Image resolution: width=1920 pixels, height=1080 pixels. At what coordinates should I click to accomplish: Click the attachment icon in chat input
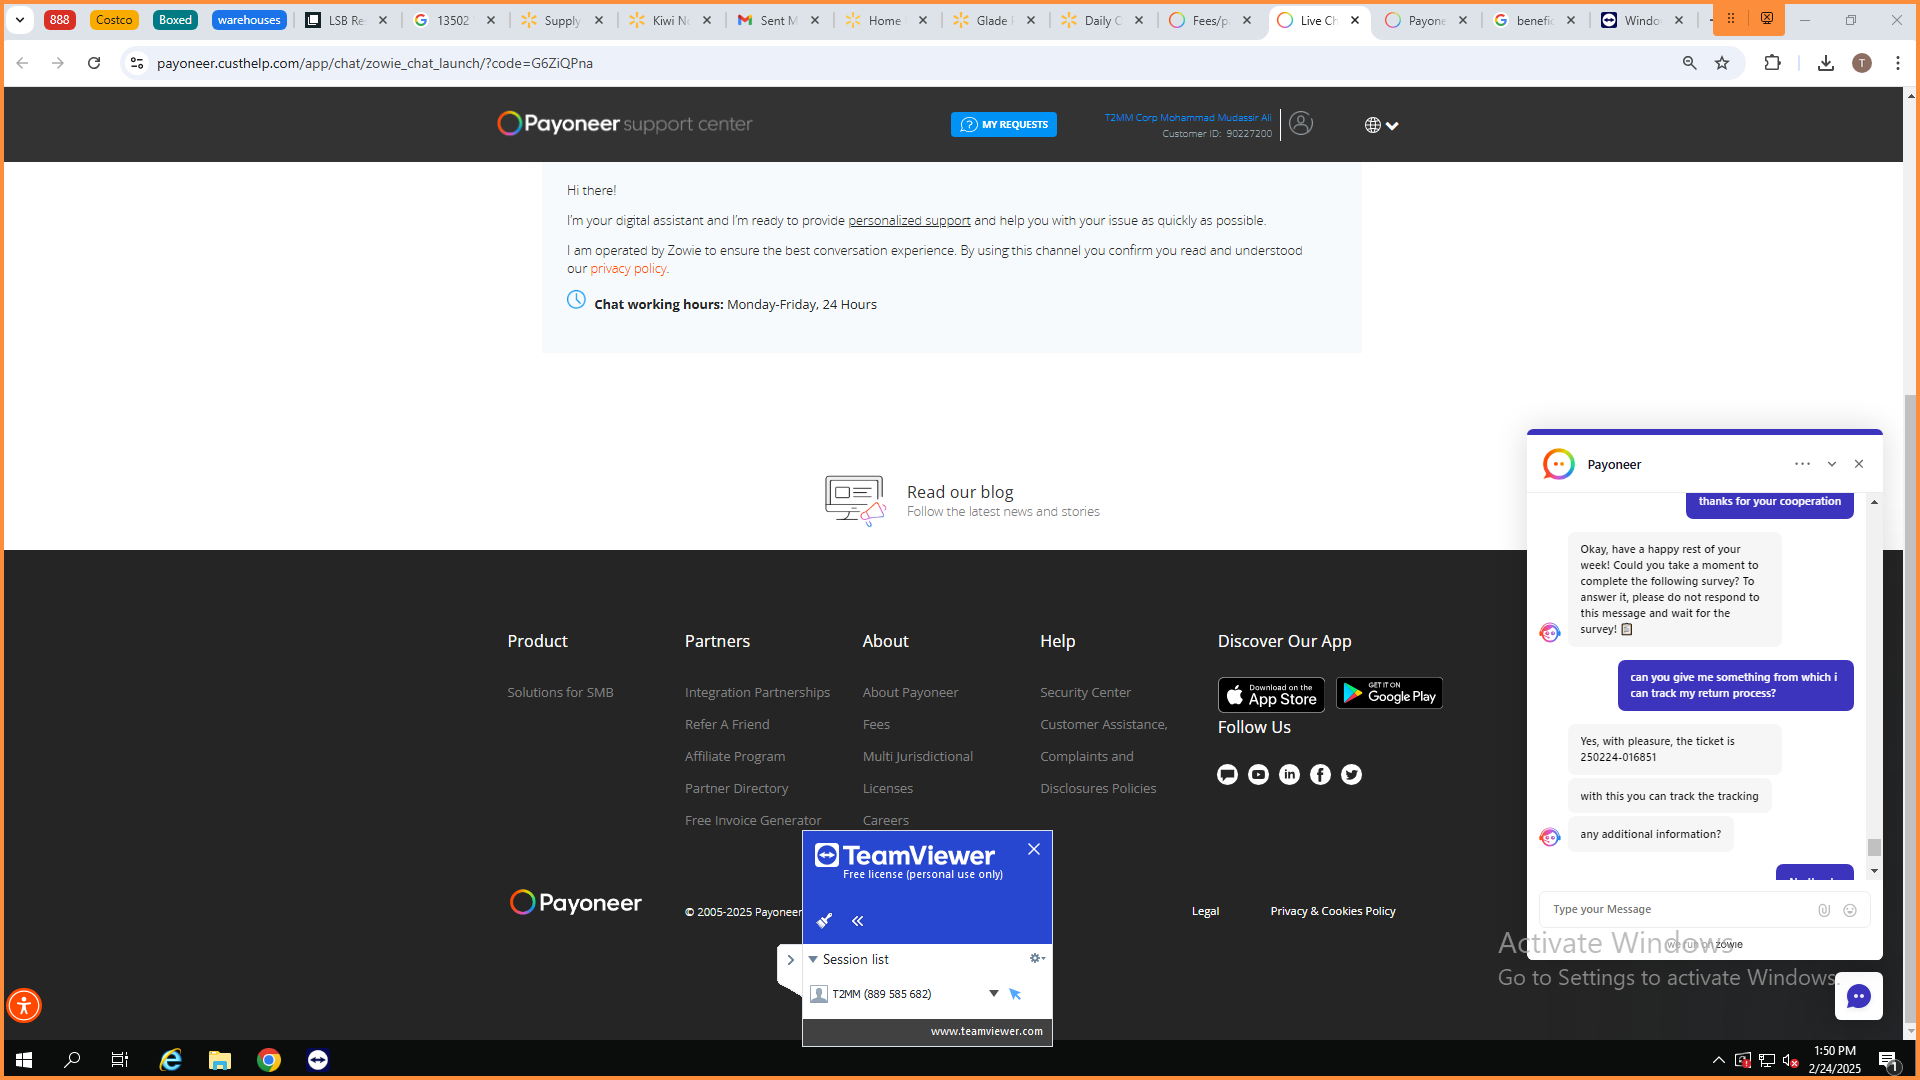(1824, 910)
